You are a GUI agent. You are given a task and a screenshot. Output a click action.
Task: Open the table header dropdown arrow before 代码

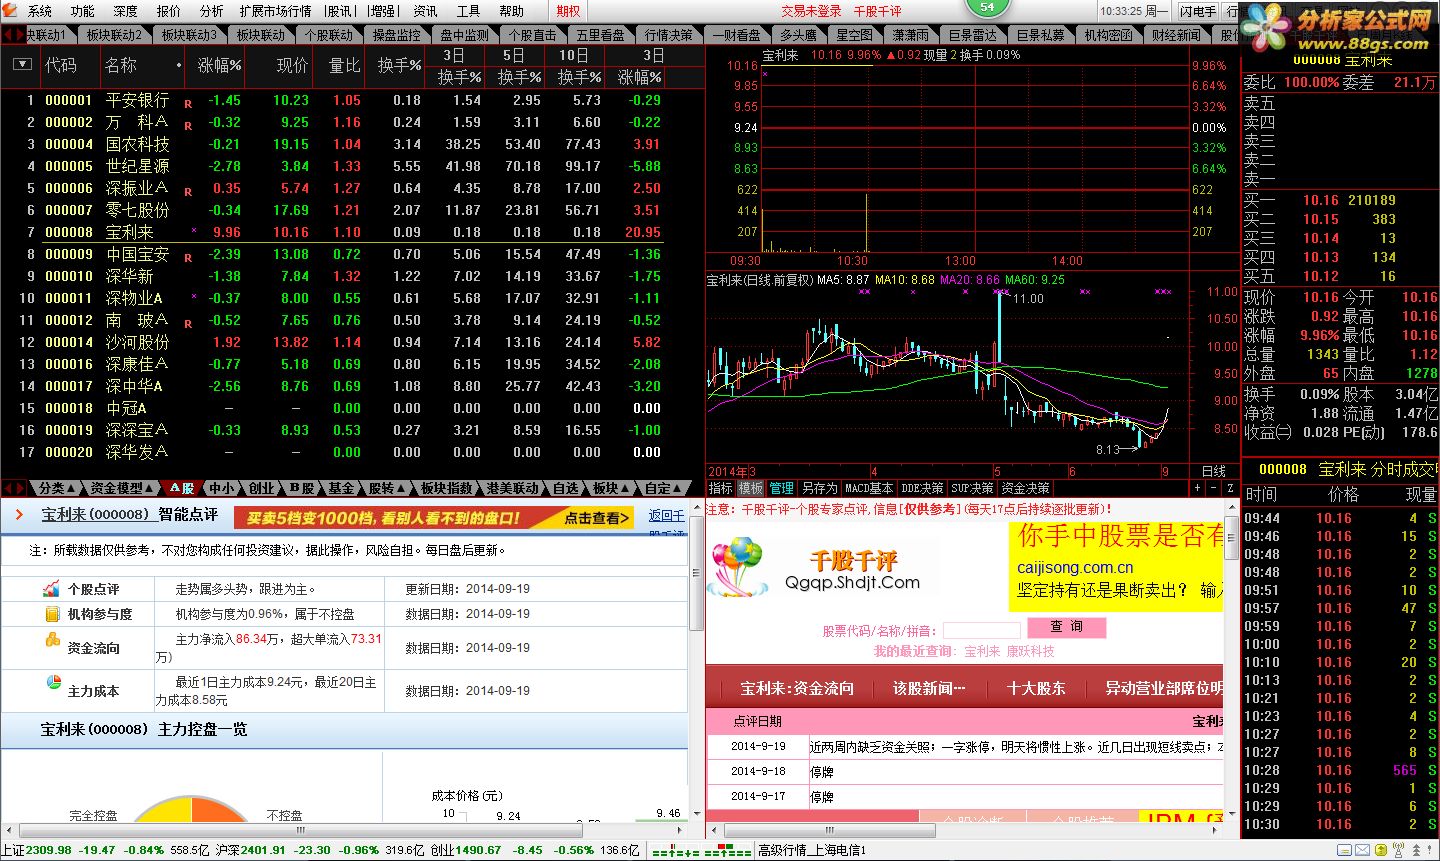click(x=22, y=65)
